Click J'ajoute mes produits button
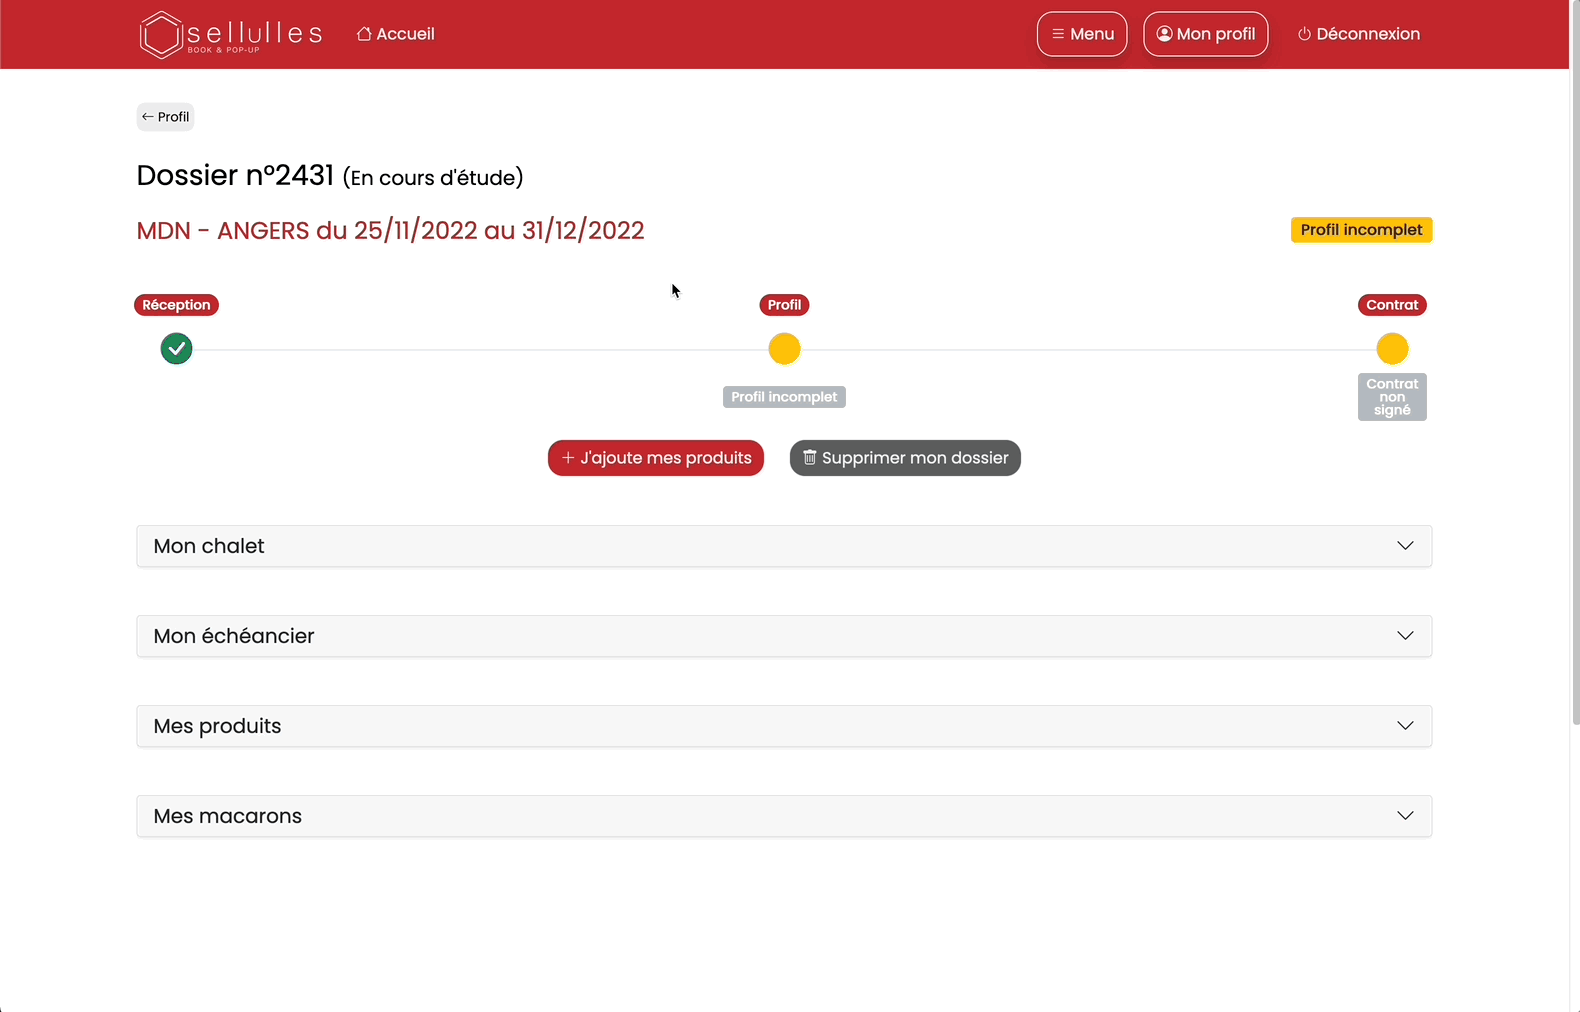This screenshot has width=1580, height=1012. click(656, 458)
